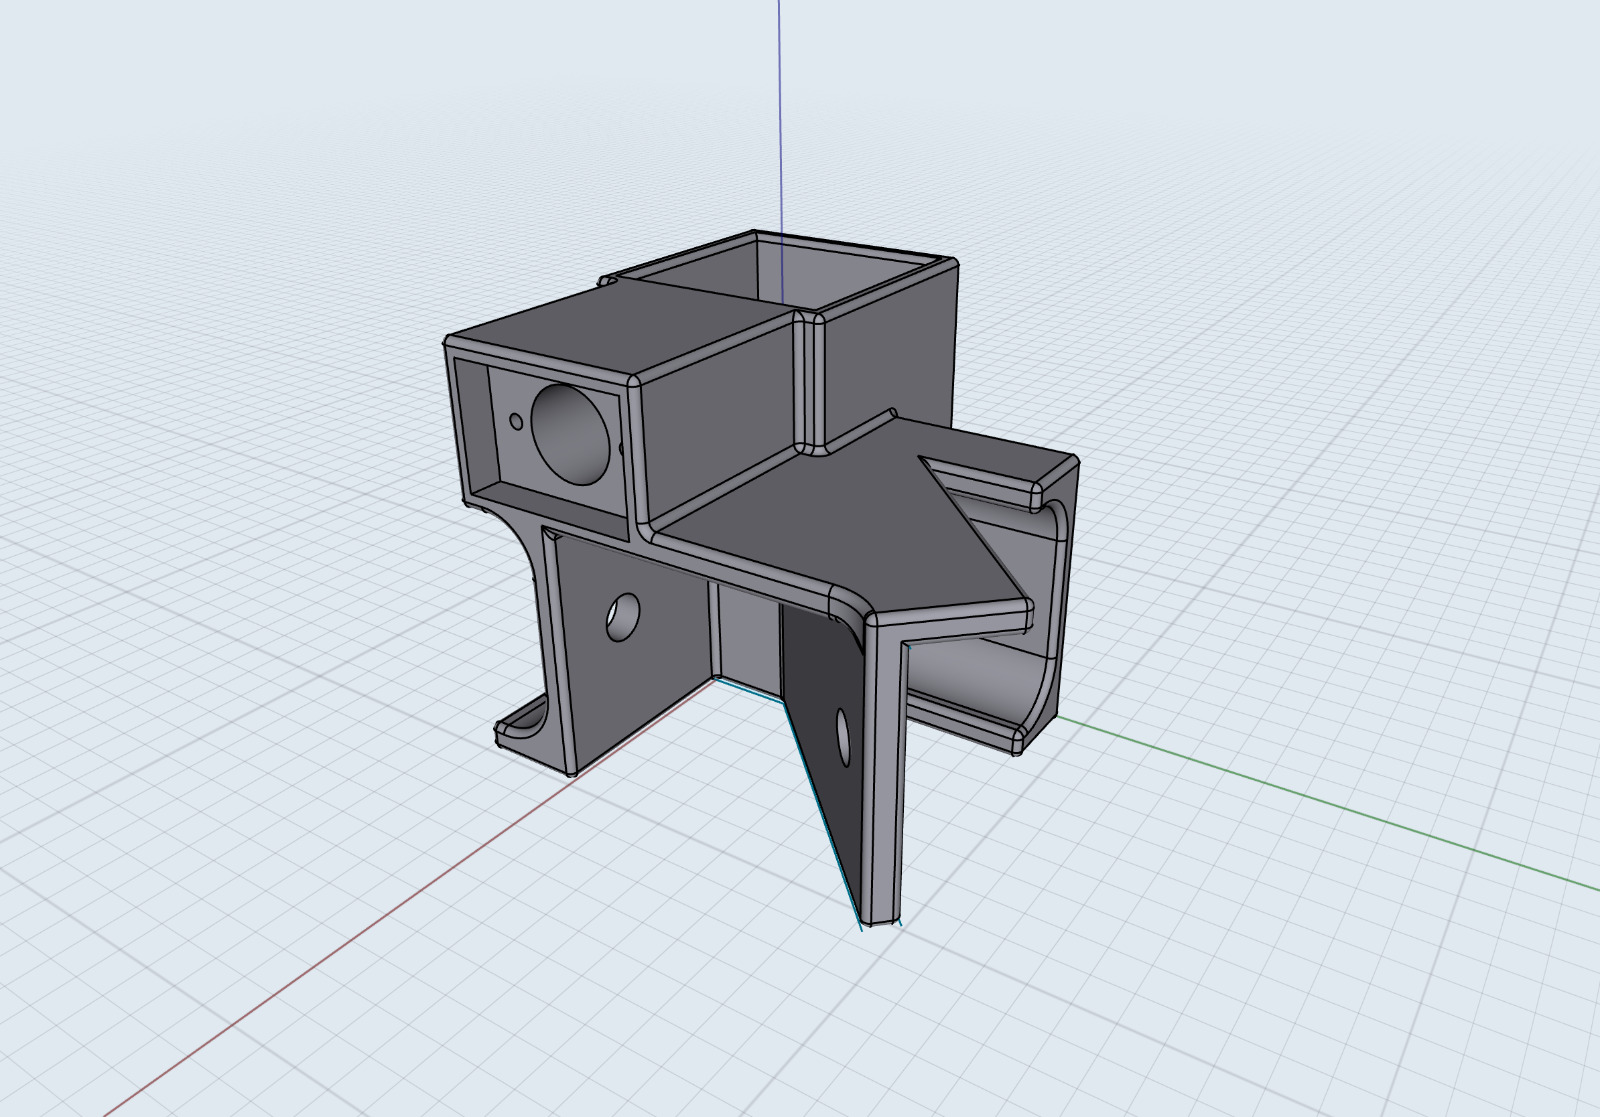1600x1117 pixels.
Task: Pick the open square box cavity at the model's top
Action: pyautogui.click(x=790, y=272)
